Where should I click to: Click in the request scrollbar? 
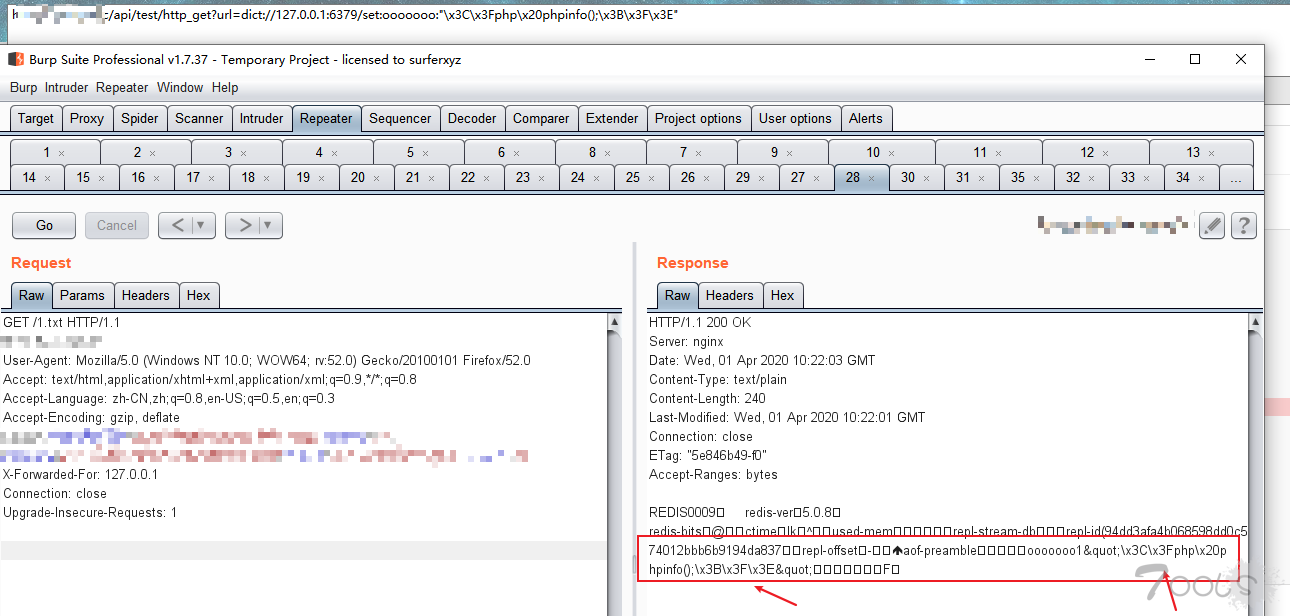pos(615,465)
